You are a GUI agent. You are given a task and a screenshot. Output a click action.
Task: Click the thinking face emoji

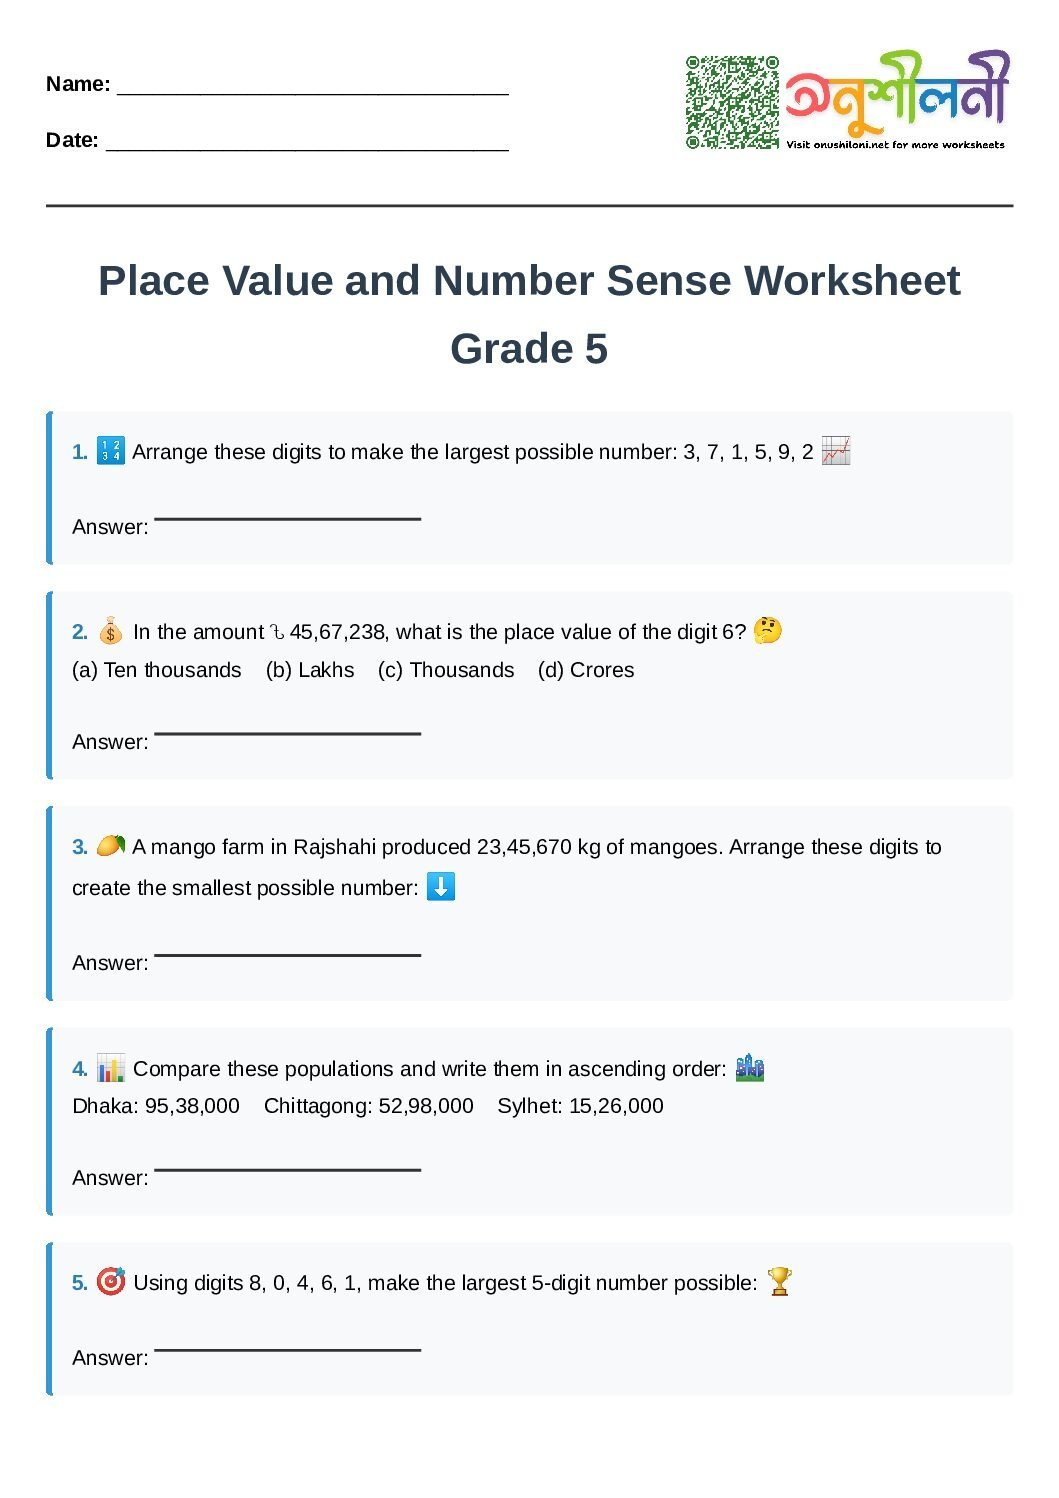[767, 630]
